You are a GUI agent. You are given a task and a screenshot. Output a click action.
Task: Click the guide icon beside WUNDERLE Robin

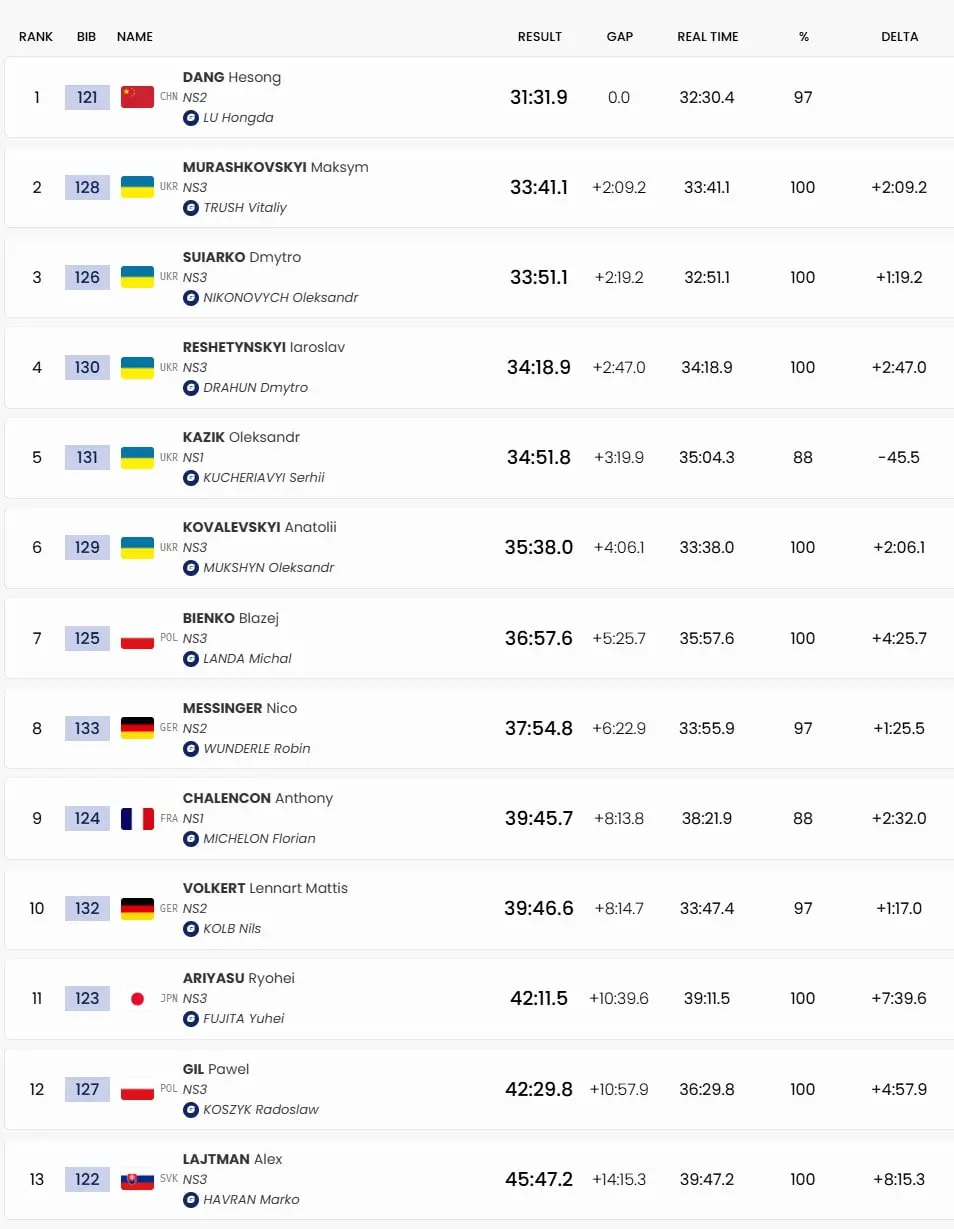(190, 748)
